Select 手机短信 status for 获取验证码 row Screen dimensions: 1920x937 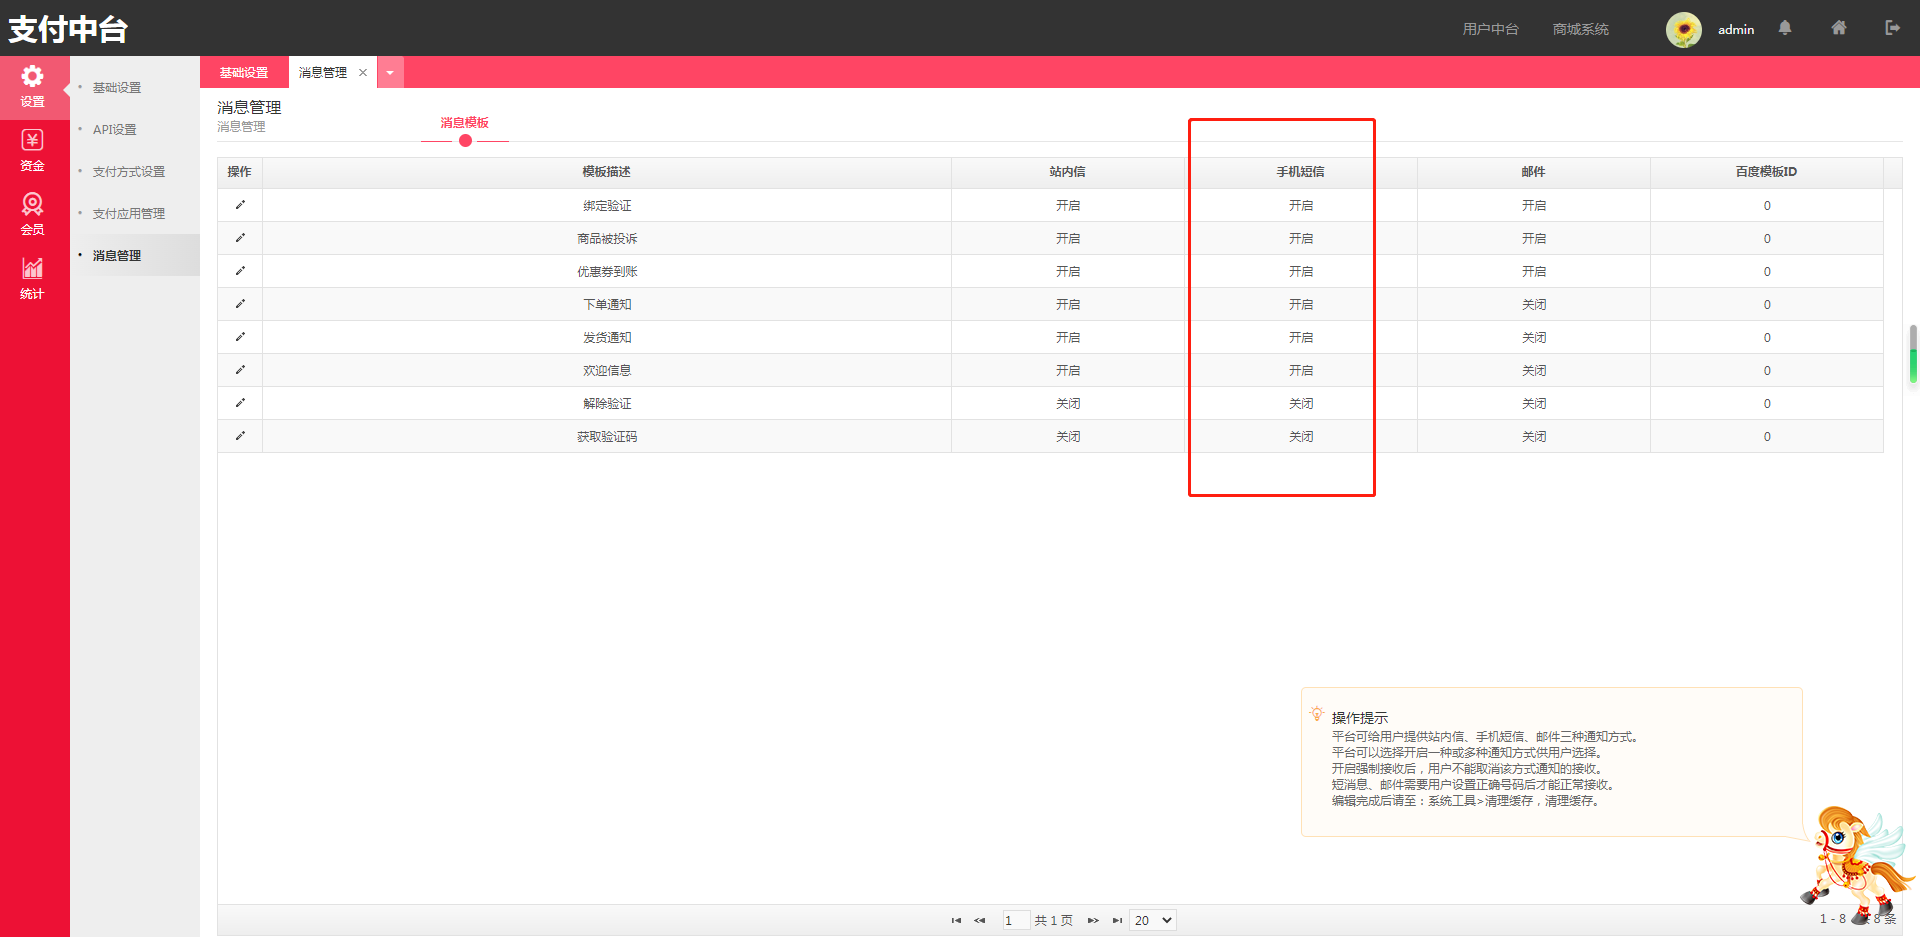pyautogui.click(x=1301, y=436)
